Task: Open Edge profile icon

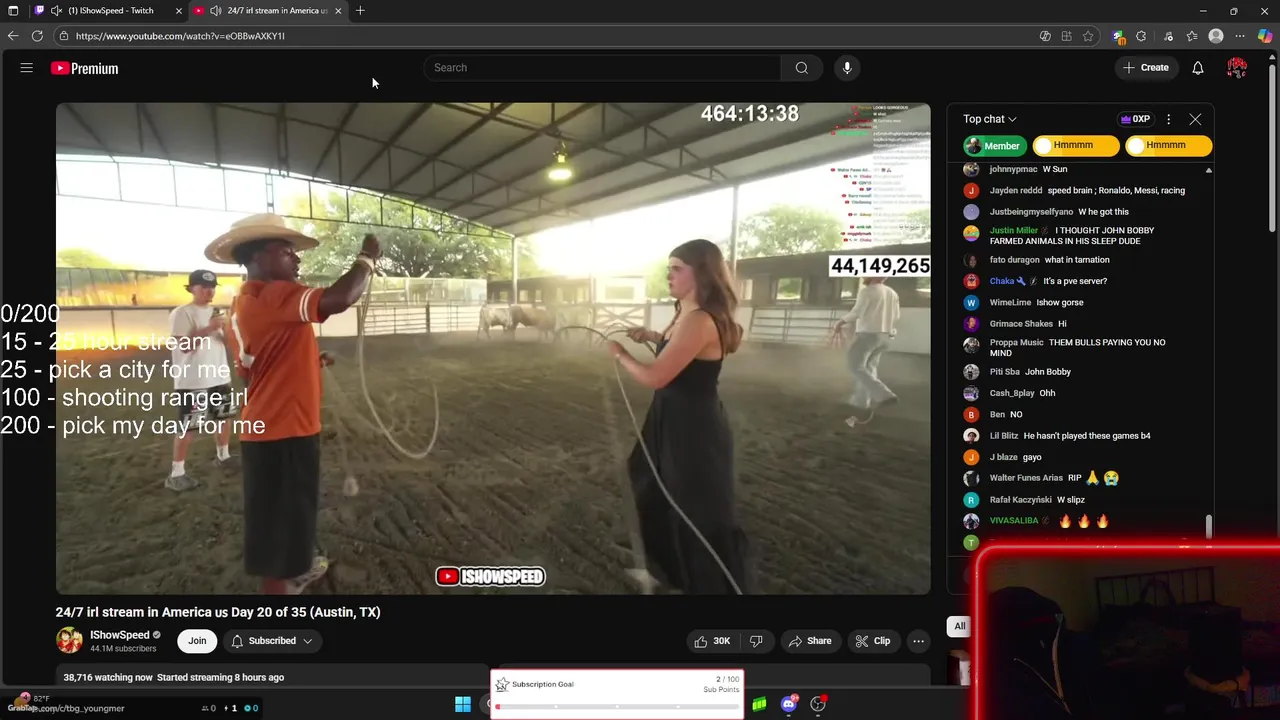Action: (1216, 36)
